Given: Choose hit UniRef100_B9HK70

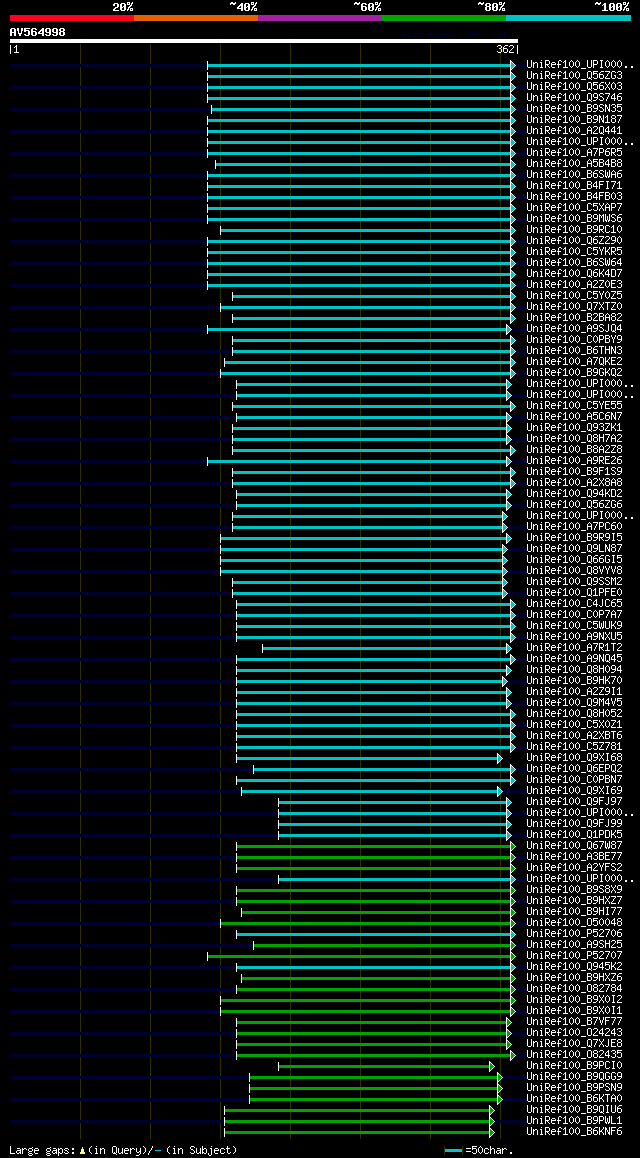Looking at the screenshot, I should pos(574,681).
